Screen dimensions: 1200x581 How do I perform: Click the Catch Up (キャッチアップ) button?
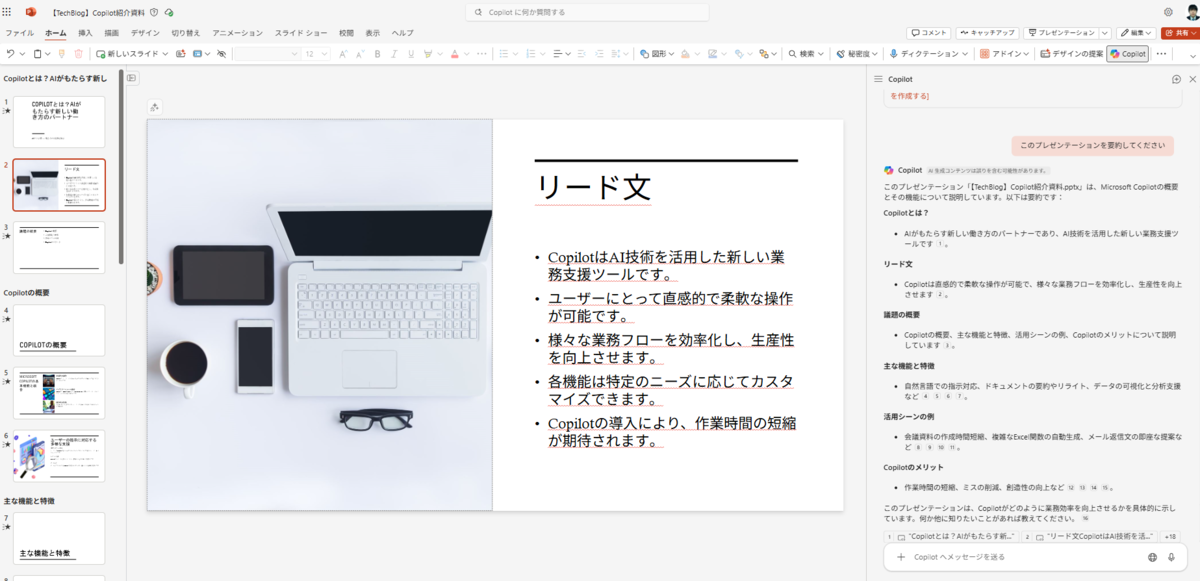pyautogui.click(x=987, y=33)
